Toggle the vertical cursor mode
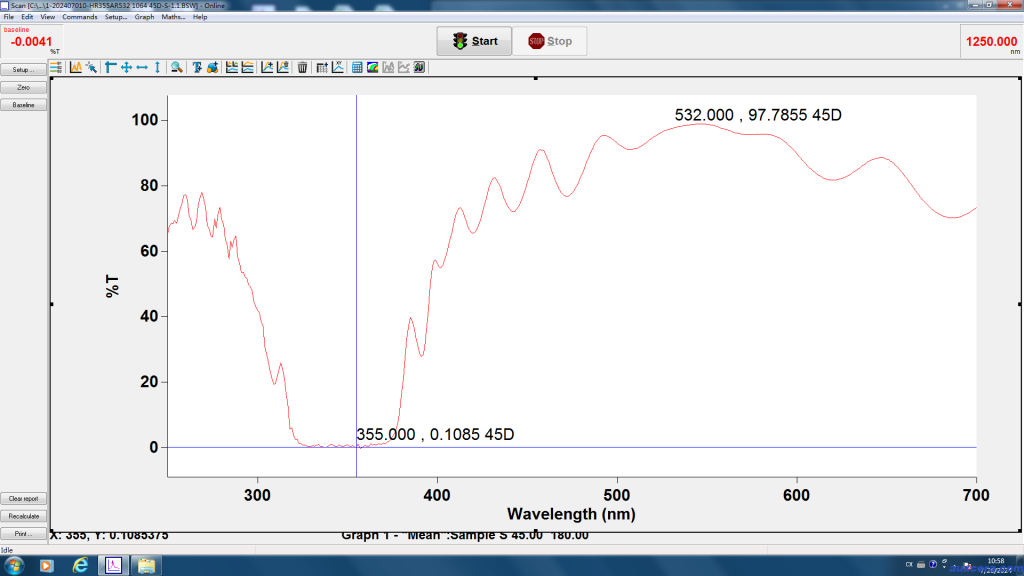 (157, 68)
